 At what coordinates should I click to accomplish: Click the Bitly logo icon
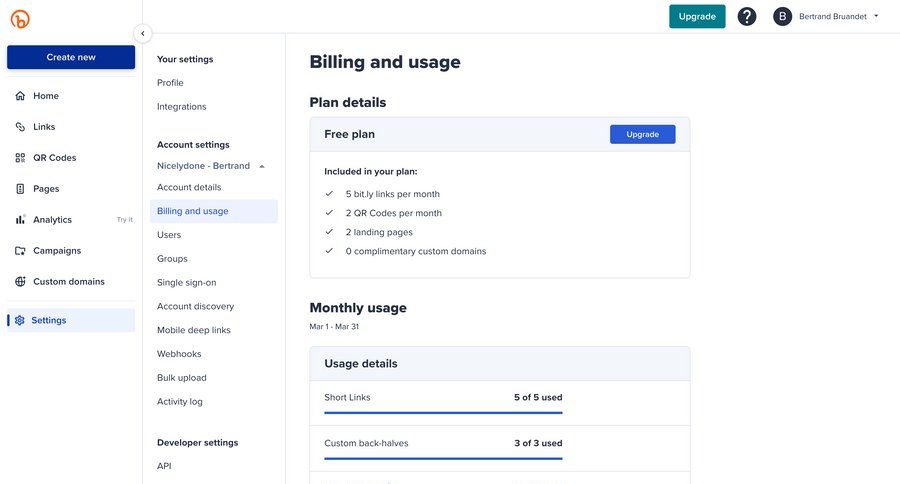coord(20,19)
